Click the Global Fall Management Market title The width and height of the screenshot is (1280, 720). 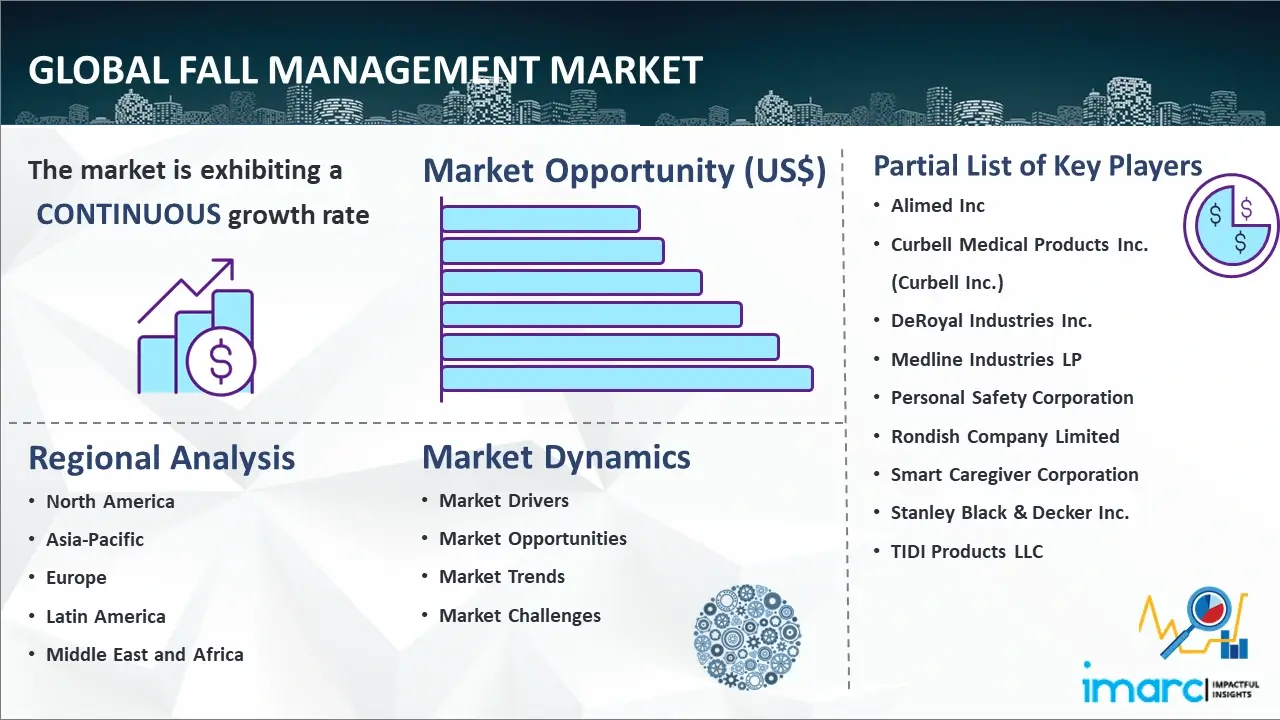point(366,71)
